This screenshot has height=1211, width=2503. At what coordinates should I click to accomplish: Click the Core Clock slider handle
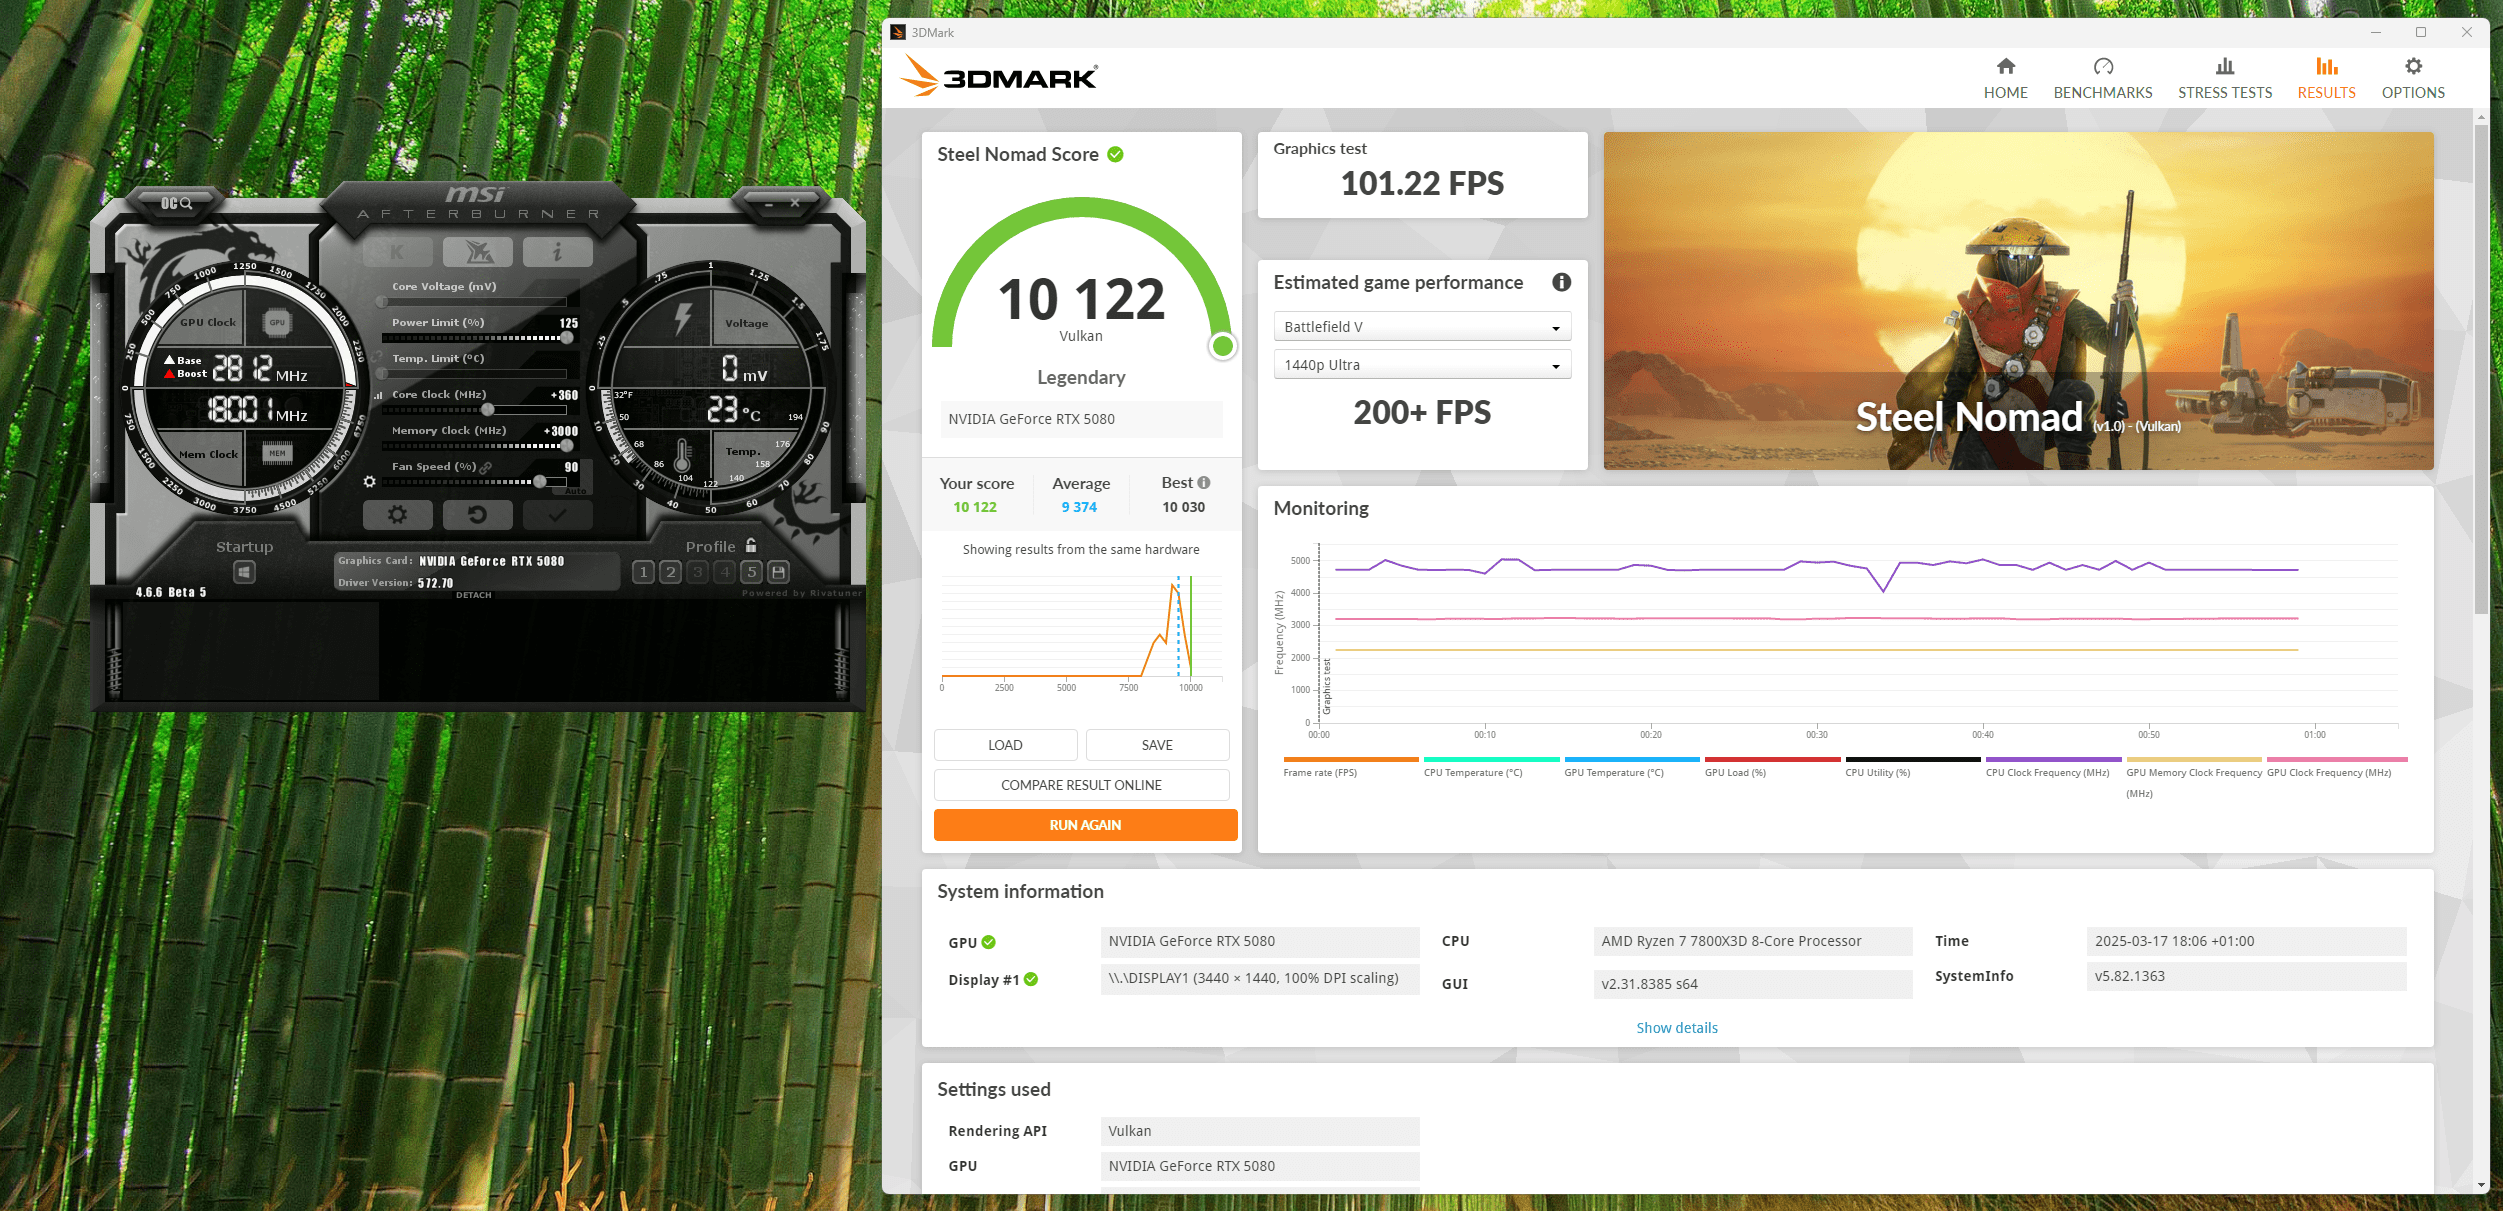pos(488,410)
